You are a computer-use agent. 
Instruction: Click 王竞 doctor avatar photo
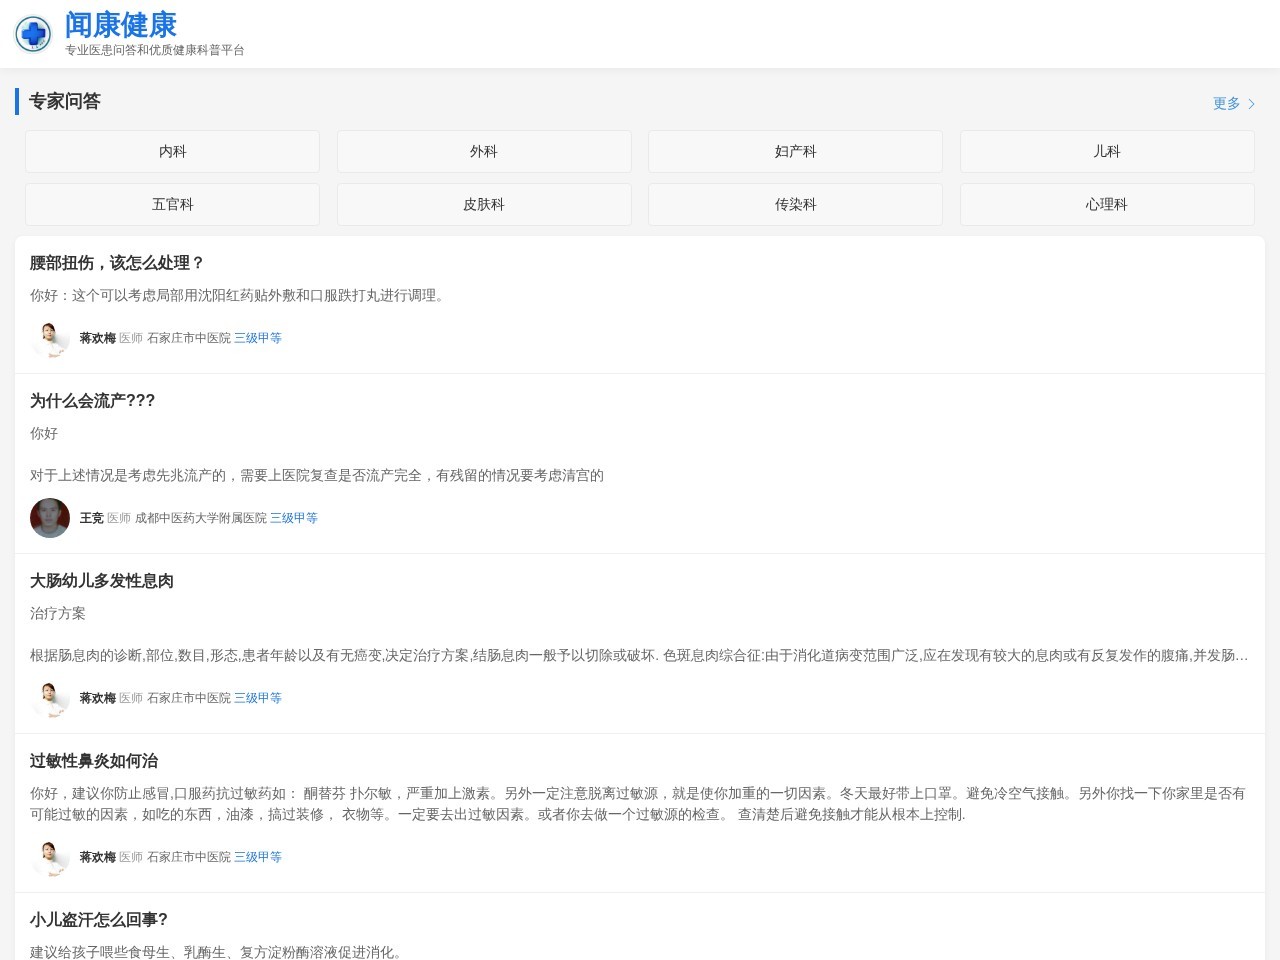pyautogui.click(x=49, y=518)
